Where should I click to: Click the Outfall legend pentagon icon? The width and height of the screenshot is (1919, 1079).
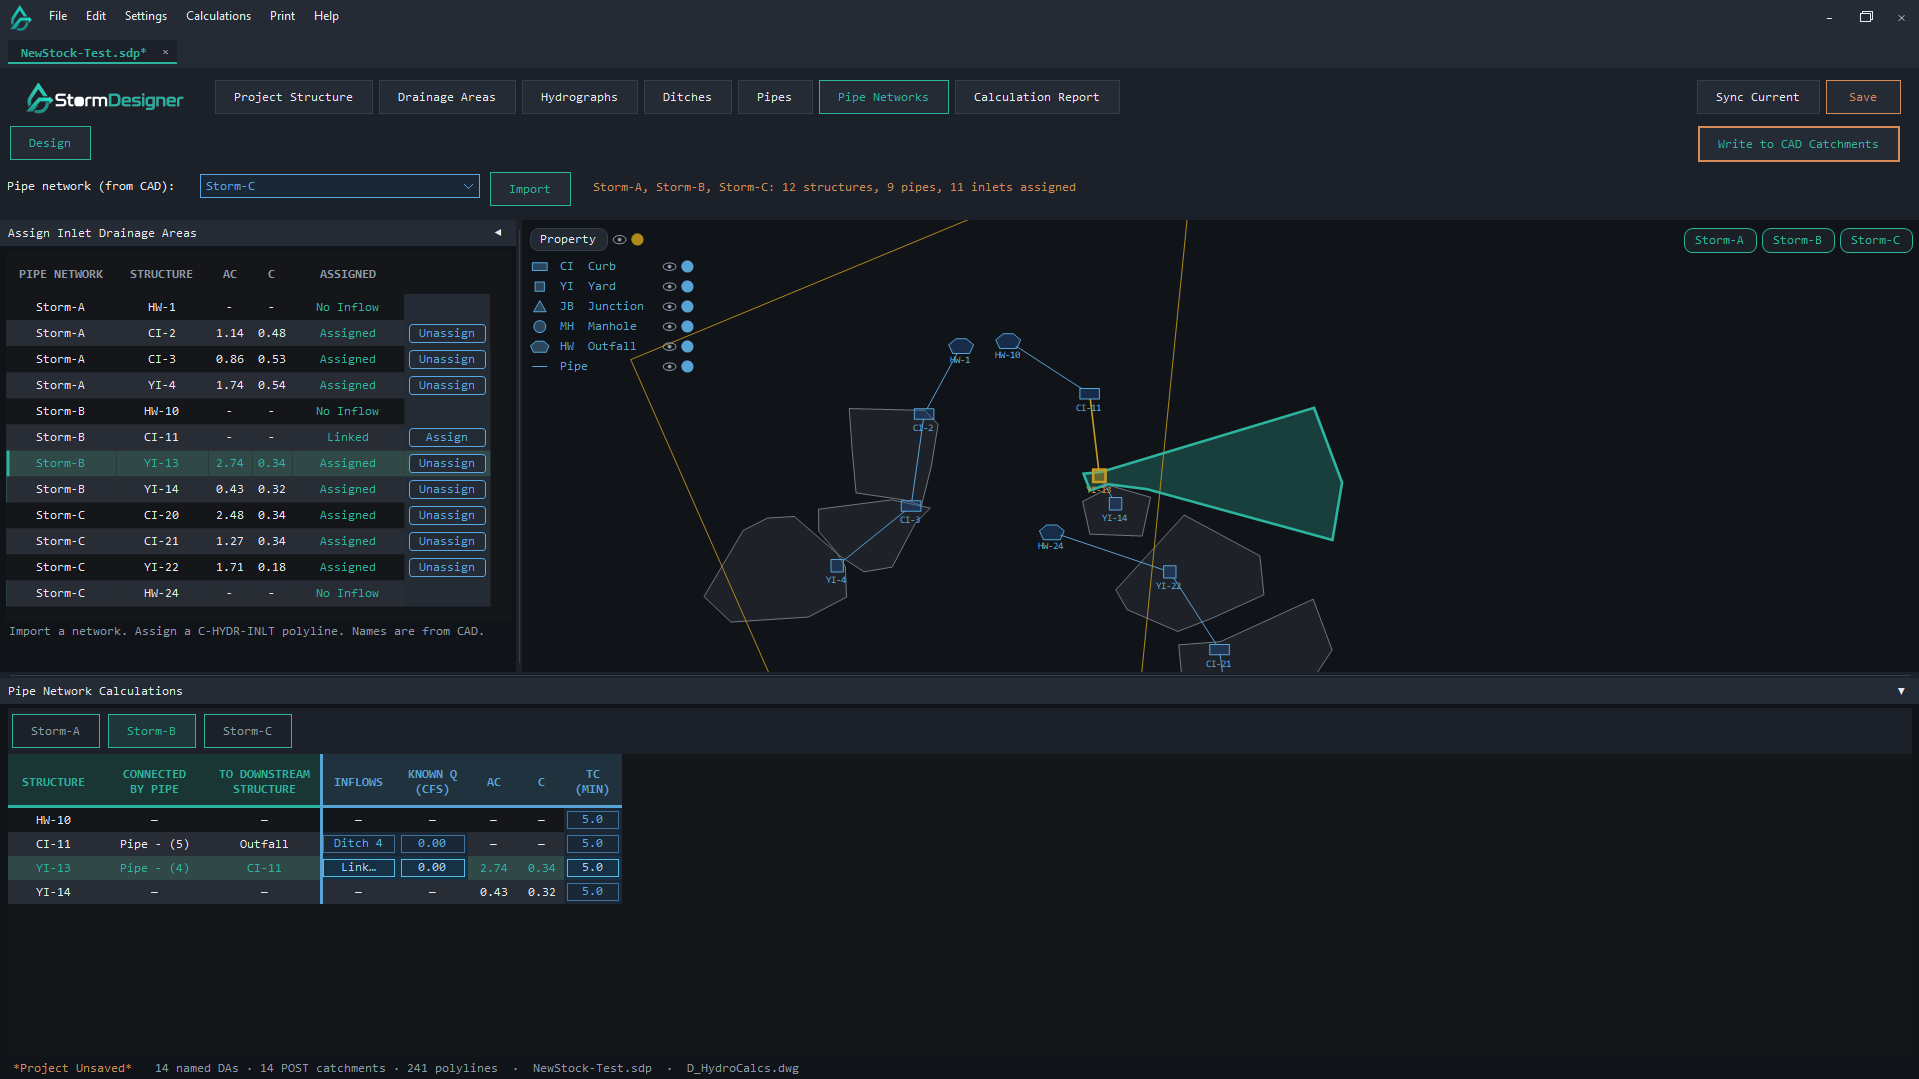pyautogui.click(x=540, y=347)
